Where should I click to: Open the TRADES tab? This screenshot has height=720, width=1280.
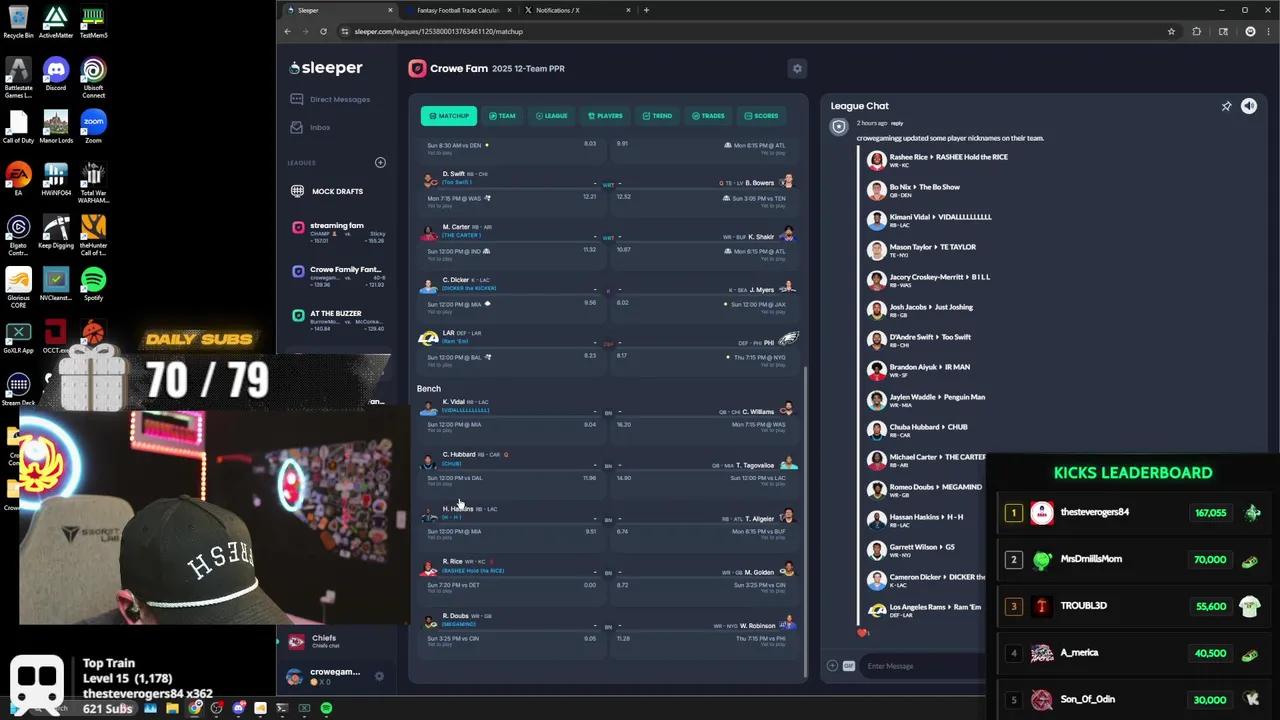point(708,116)
